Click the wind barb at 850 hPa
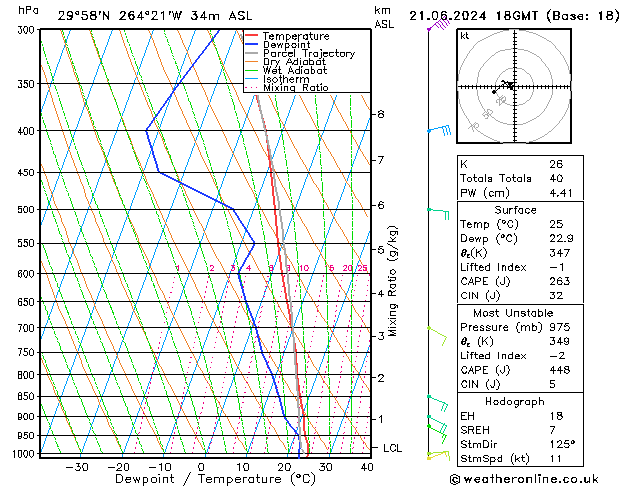Screen dimensions: 629x486 (x=438, y=403)
